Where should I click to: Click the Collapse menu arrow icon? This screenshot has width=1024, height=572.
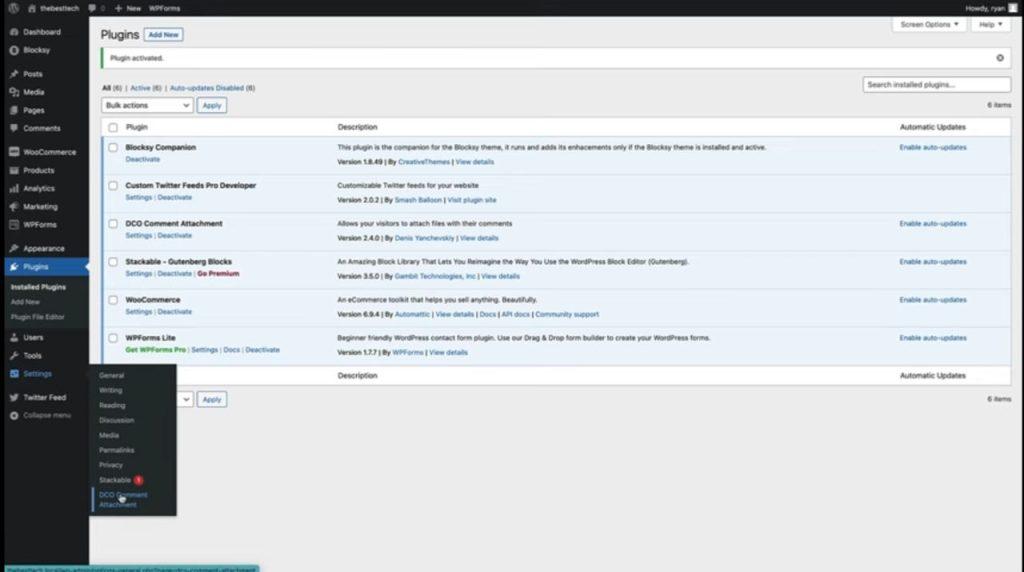tap(14, 416)
